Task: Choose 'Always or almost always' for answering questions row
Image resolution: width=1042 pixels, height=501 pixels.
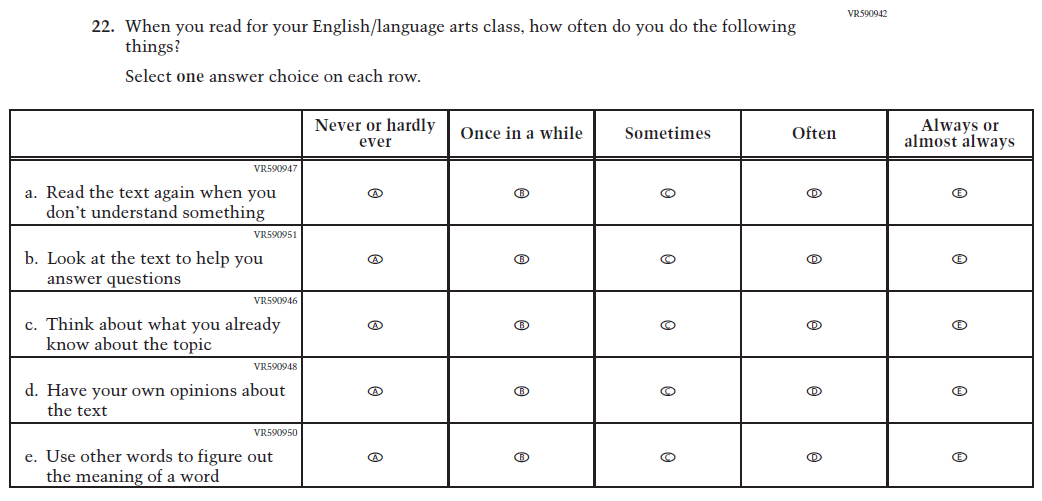Action: click(x=959, y=259)
